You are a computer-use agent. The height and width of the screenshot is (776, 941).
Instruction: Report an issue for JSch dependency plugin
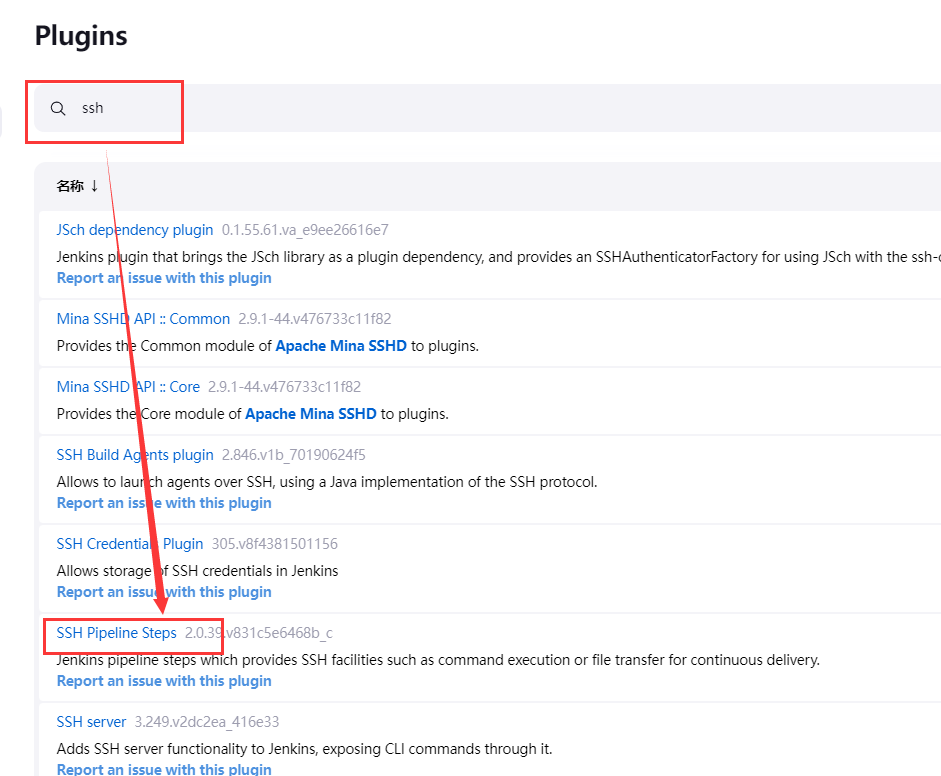coord(164,278)
